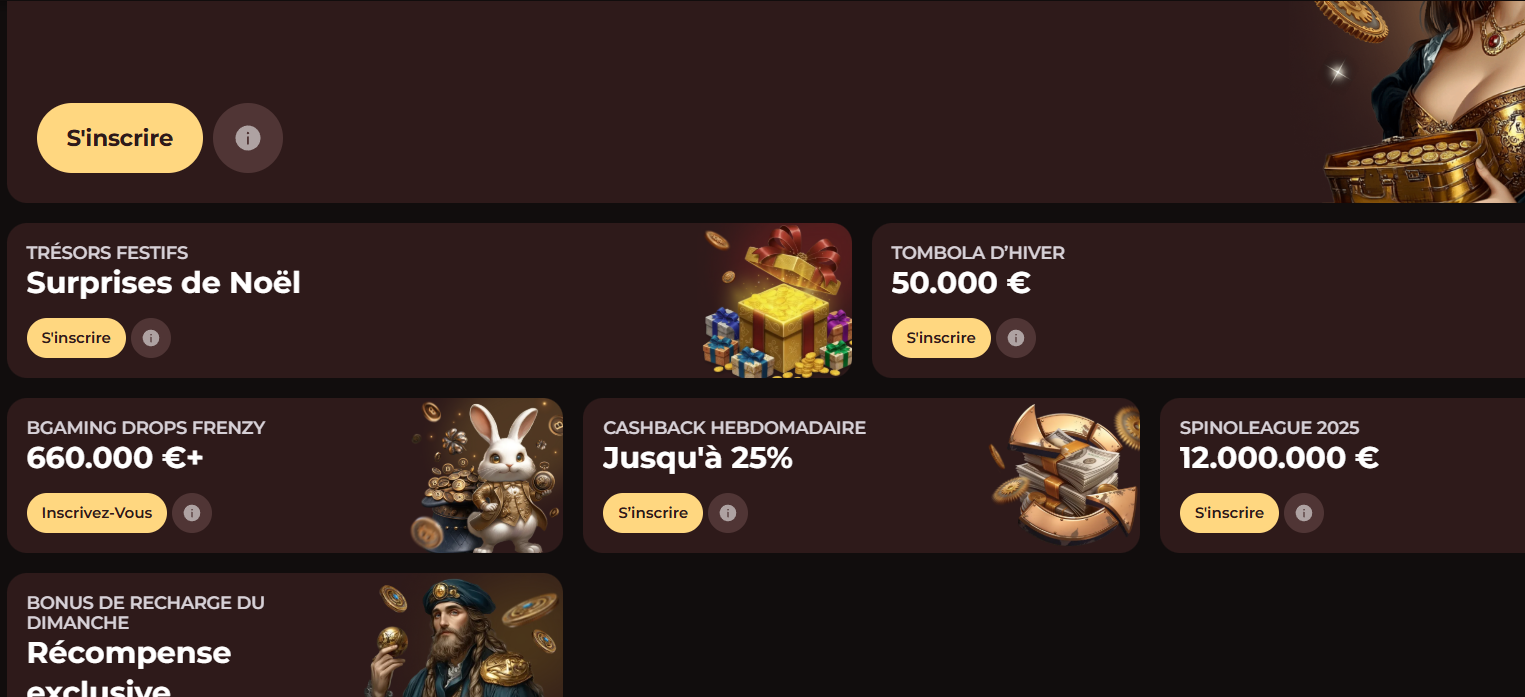Screen dimensions: 1525x697
Task: Click the large S'inscrire banner button
Action: click(x=120, y=138)
